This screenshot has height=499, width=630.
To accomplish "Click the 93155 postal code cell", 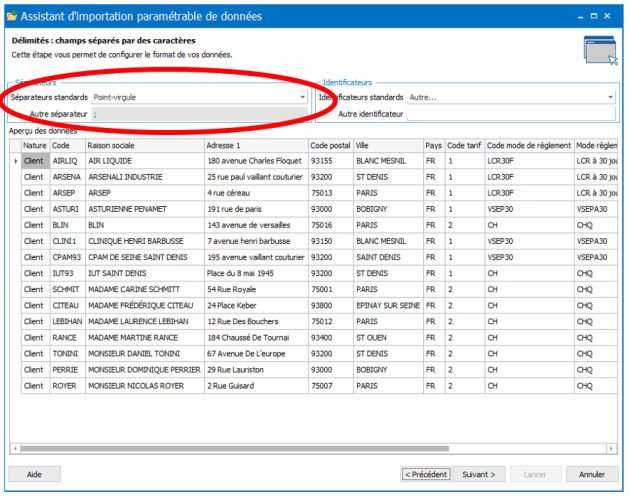I will pyautogui.click(x=331, y=161).
